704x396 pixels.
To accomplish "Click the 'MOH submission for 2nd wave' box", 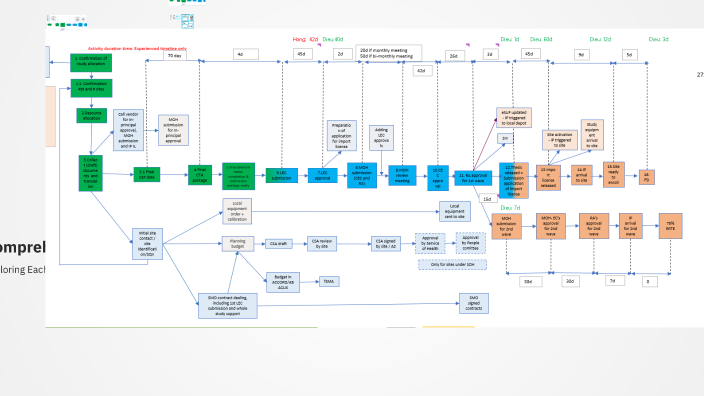I will coord(506,226).
